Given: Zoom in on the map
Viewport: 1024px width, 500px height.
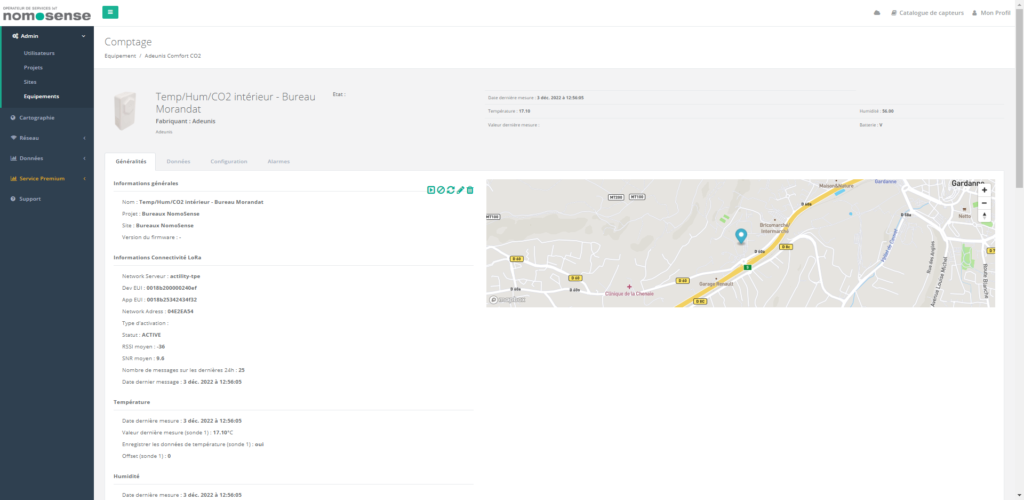Looking at the screenshot, I should pos(984,190).
